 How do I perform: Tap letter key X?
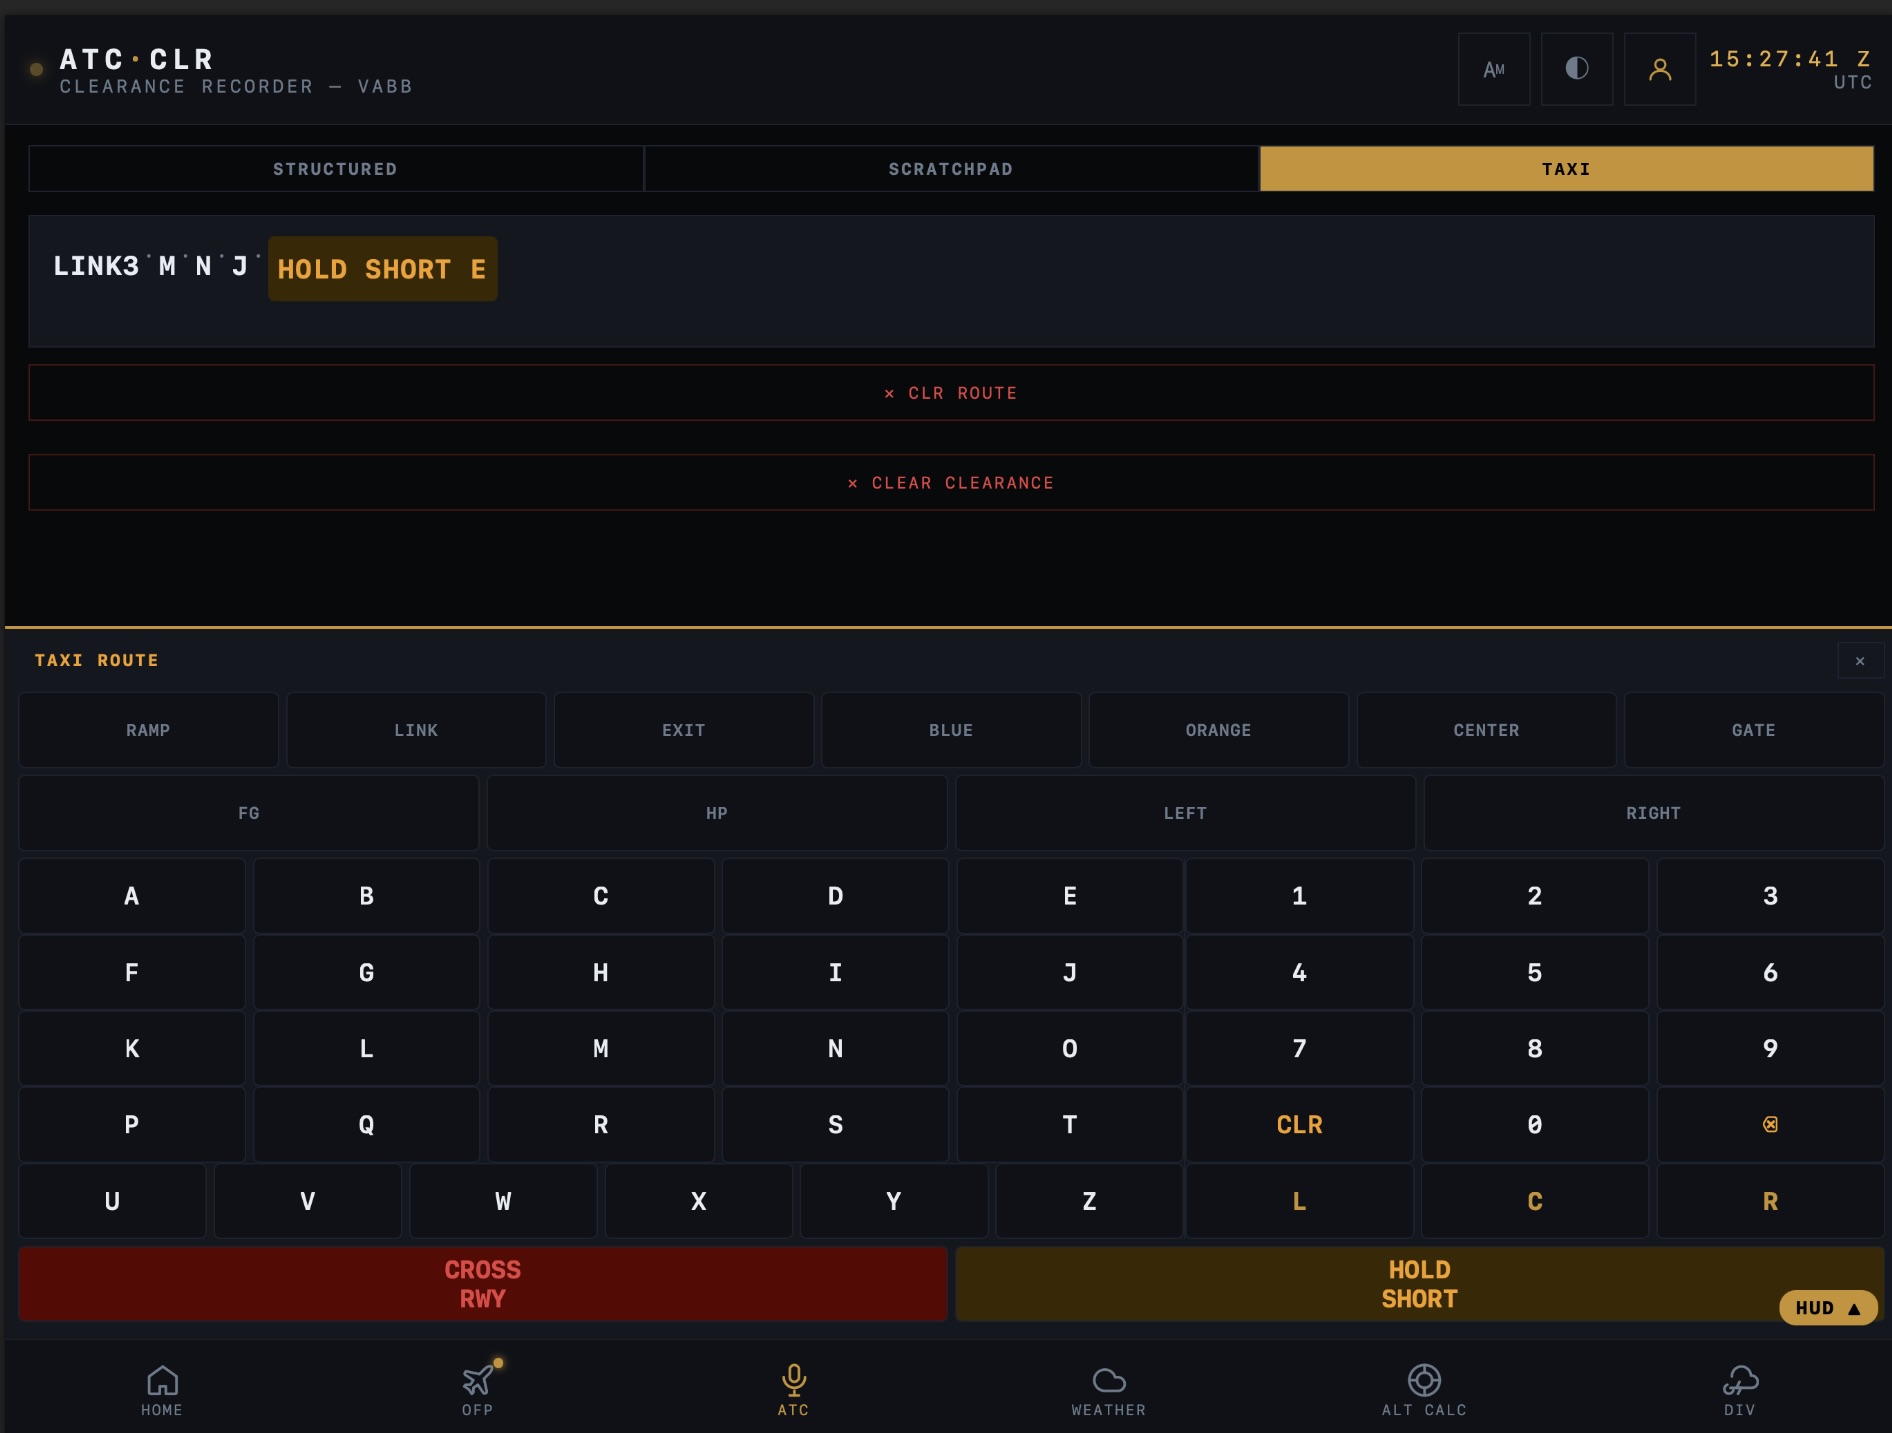pyautogui.click(x=699, y=1201)
